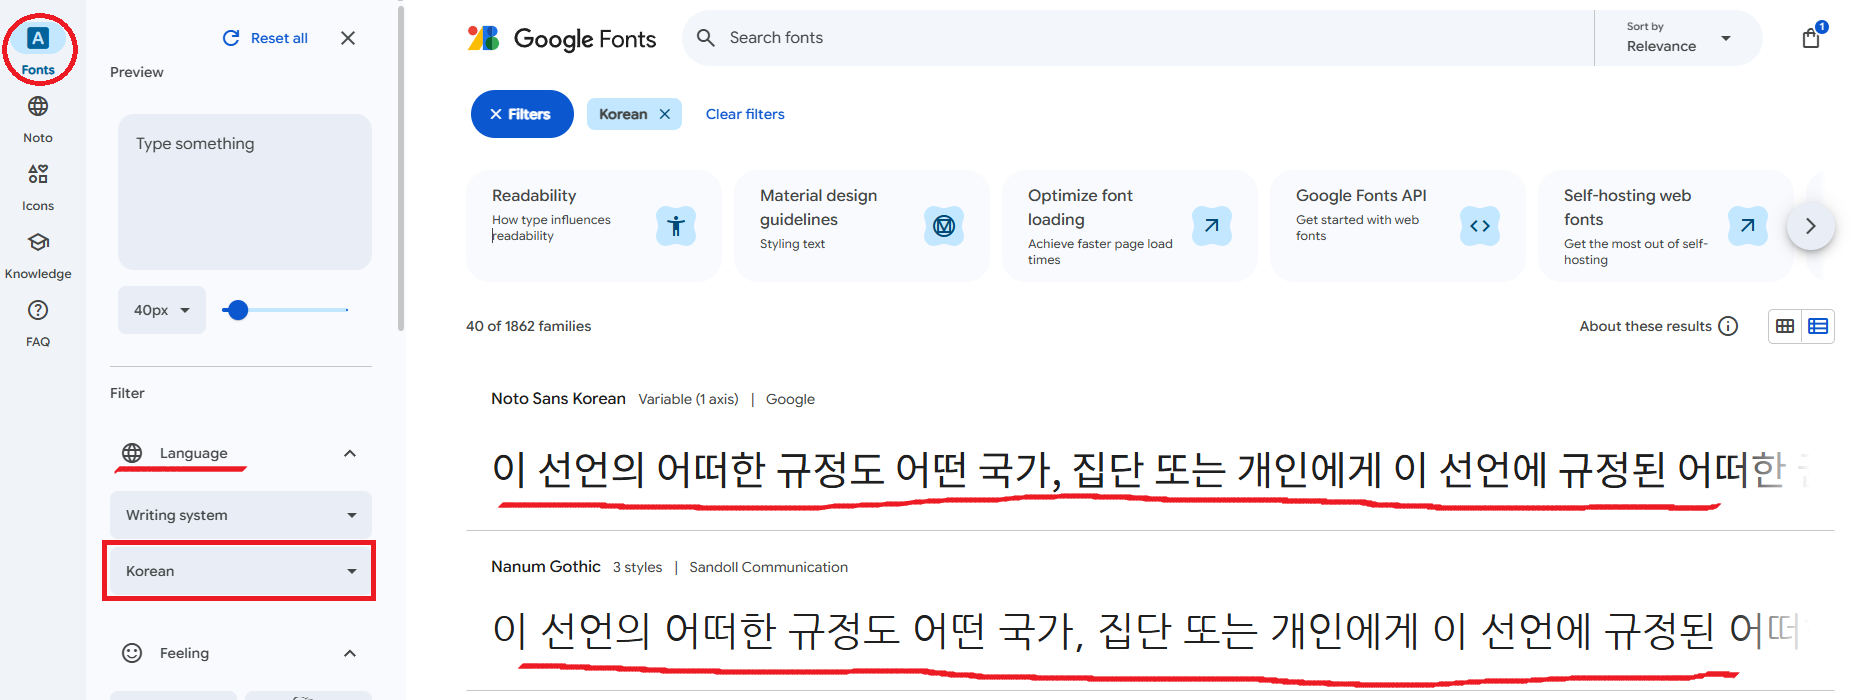This screenshot has height=700, width=1858.
Task: Open the Noto globe section
Action: (x=38, y=118)
